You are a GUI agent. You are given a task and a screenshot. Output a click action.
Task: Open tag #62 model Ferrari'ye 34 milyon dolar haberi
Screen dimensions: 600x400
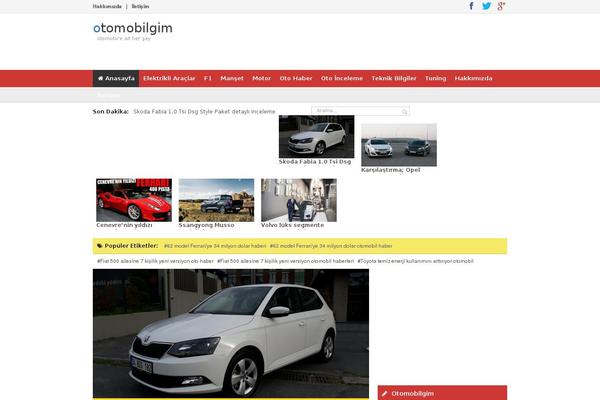(x=215, y=246)
